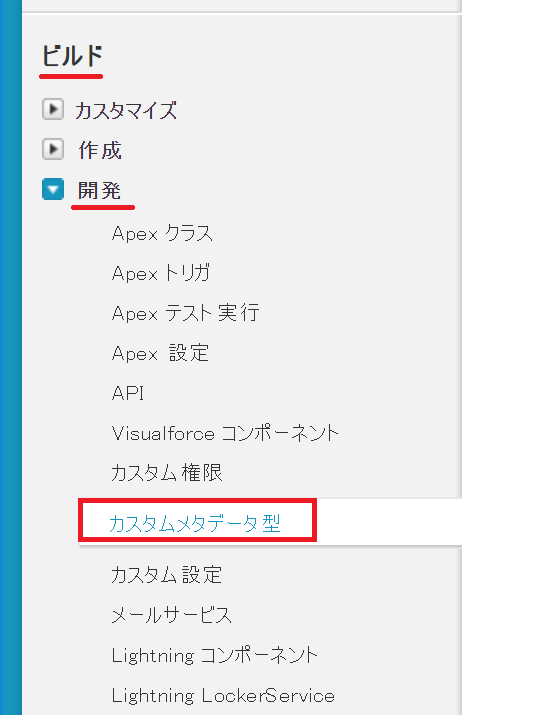Open Apex 設定 link
This screenshot has height=715, width=538.
click(160, 353)
